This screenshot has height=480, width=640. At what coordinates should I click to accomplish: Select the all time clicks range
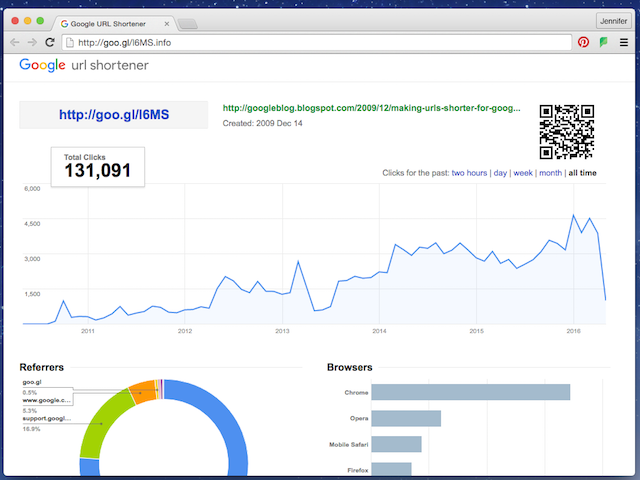pyautogui.click(x=582, y=173)
